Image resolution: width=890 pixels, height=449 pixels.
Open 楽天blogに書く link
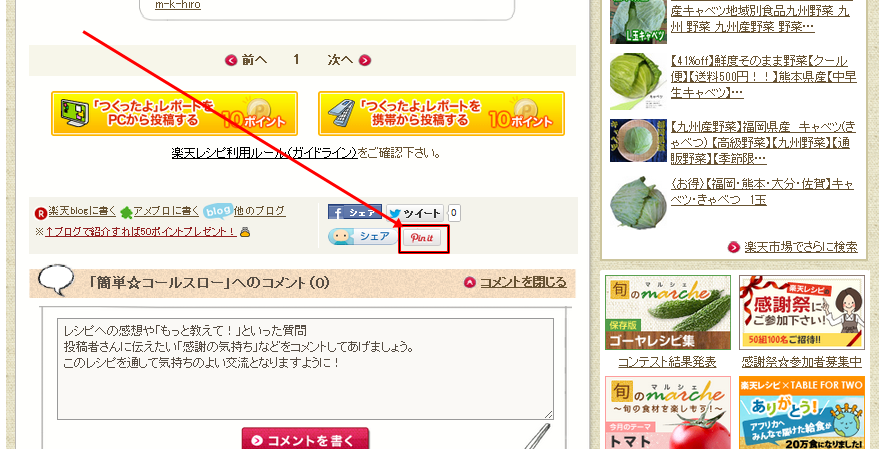[75, 211]
